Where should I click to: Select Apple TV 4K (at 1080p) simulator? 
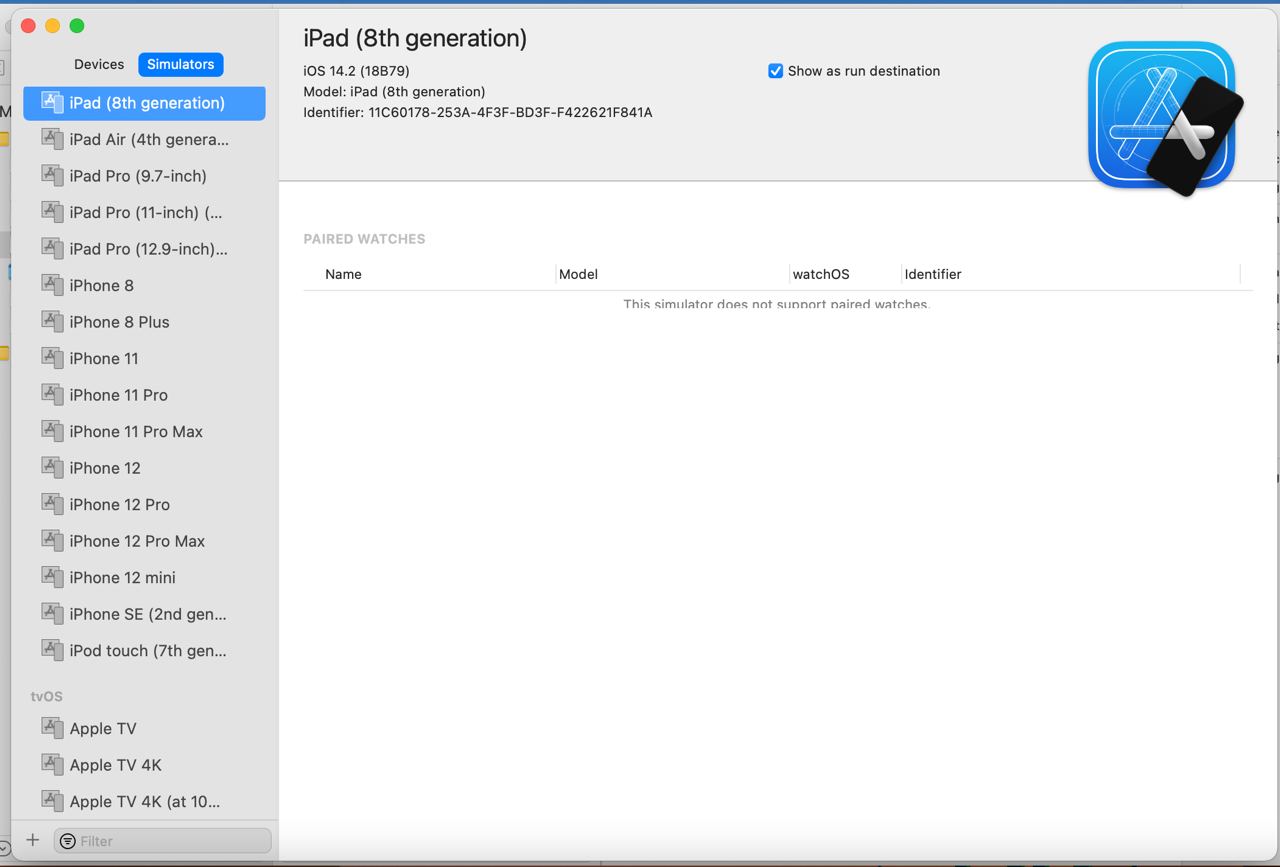pyautogui.click(x=144, y=801)
